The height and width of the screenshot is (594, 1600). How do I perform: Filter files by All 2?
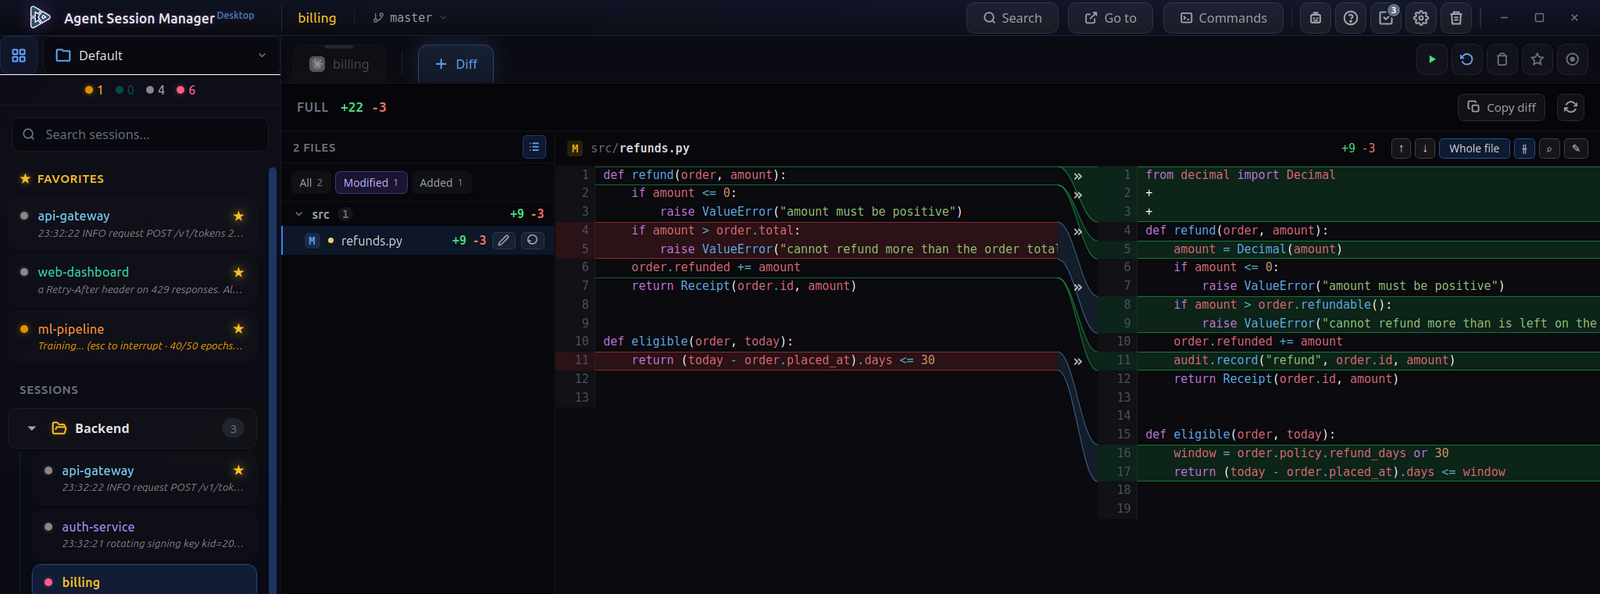coord(311,182)
